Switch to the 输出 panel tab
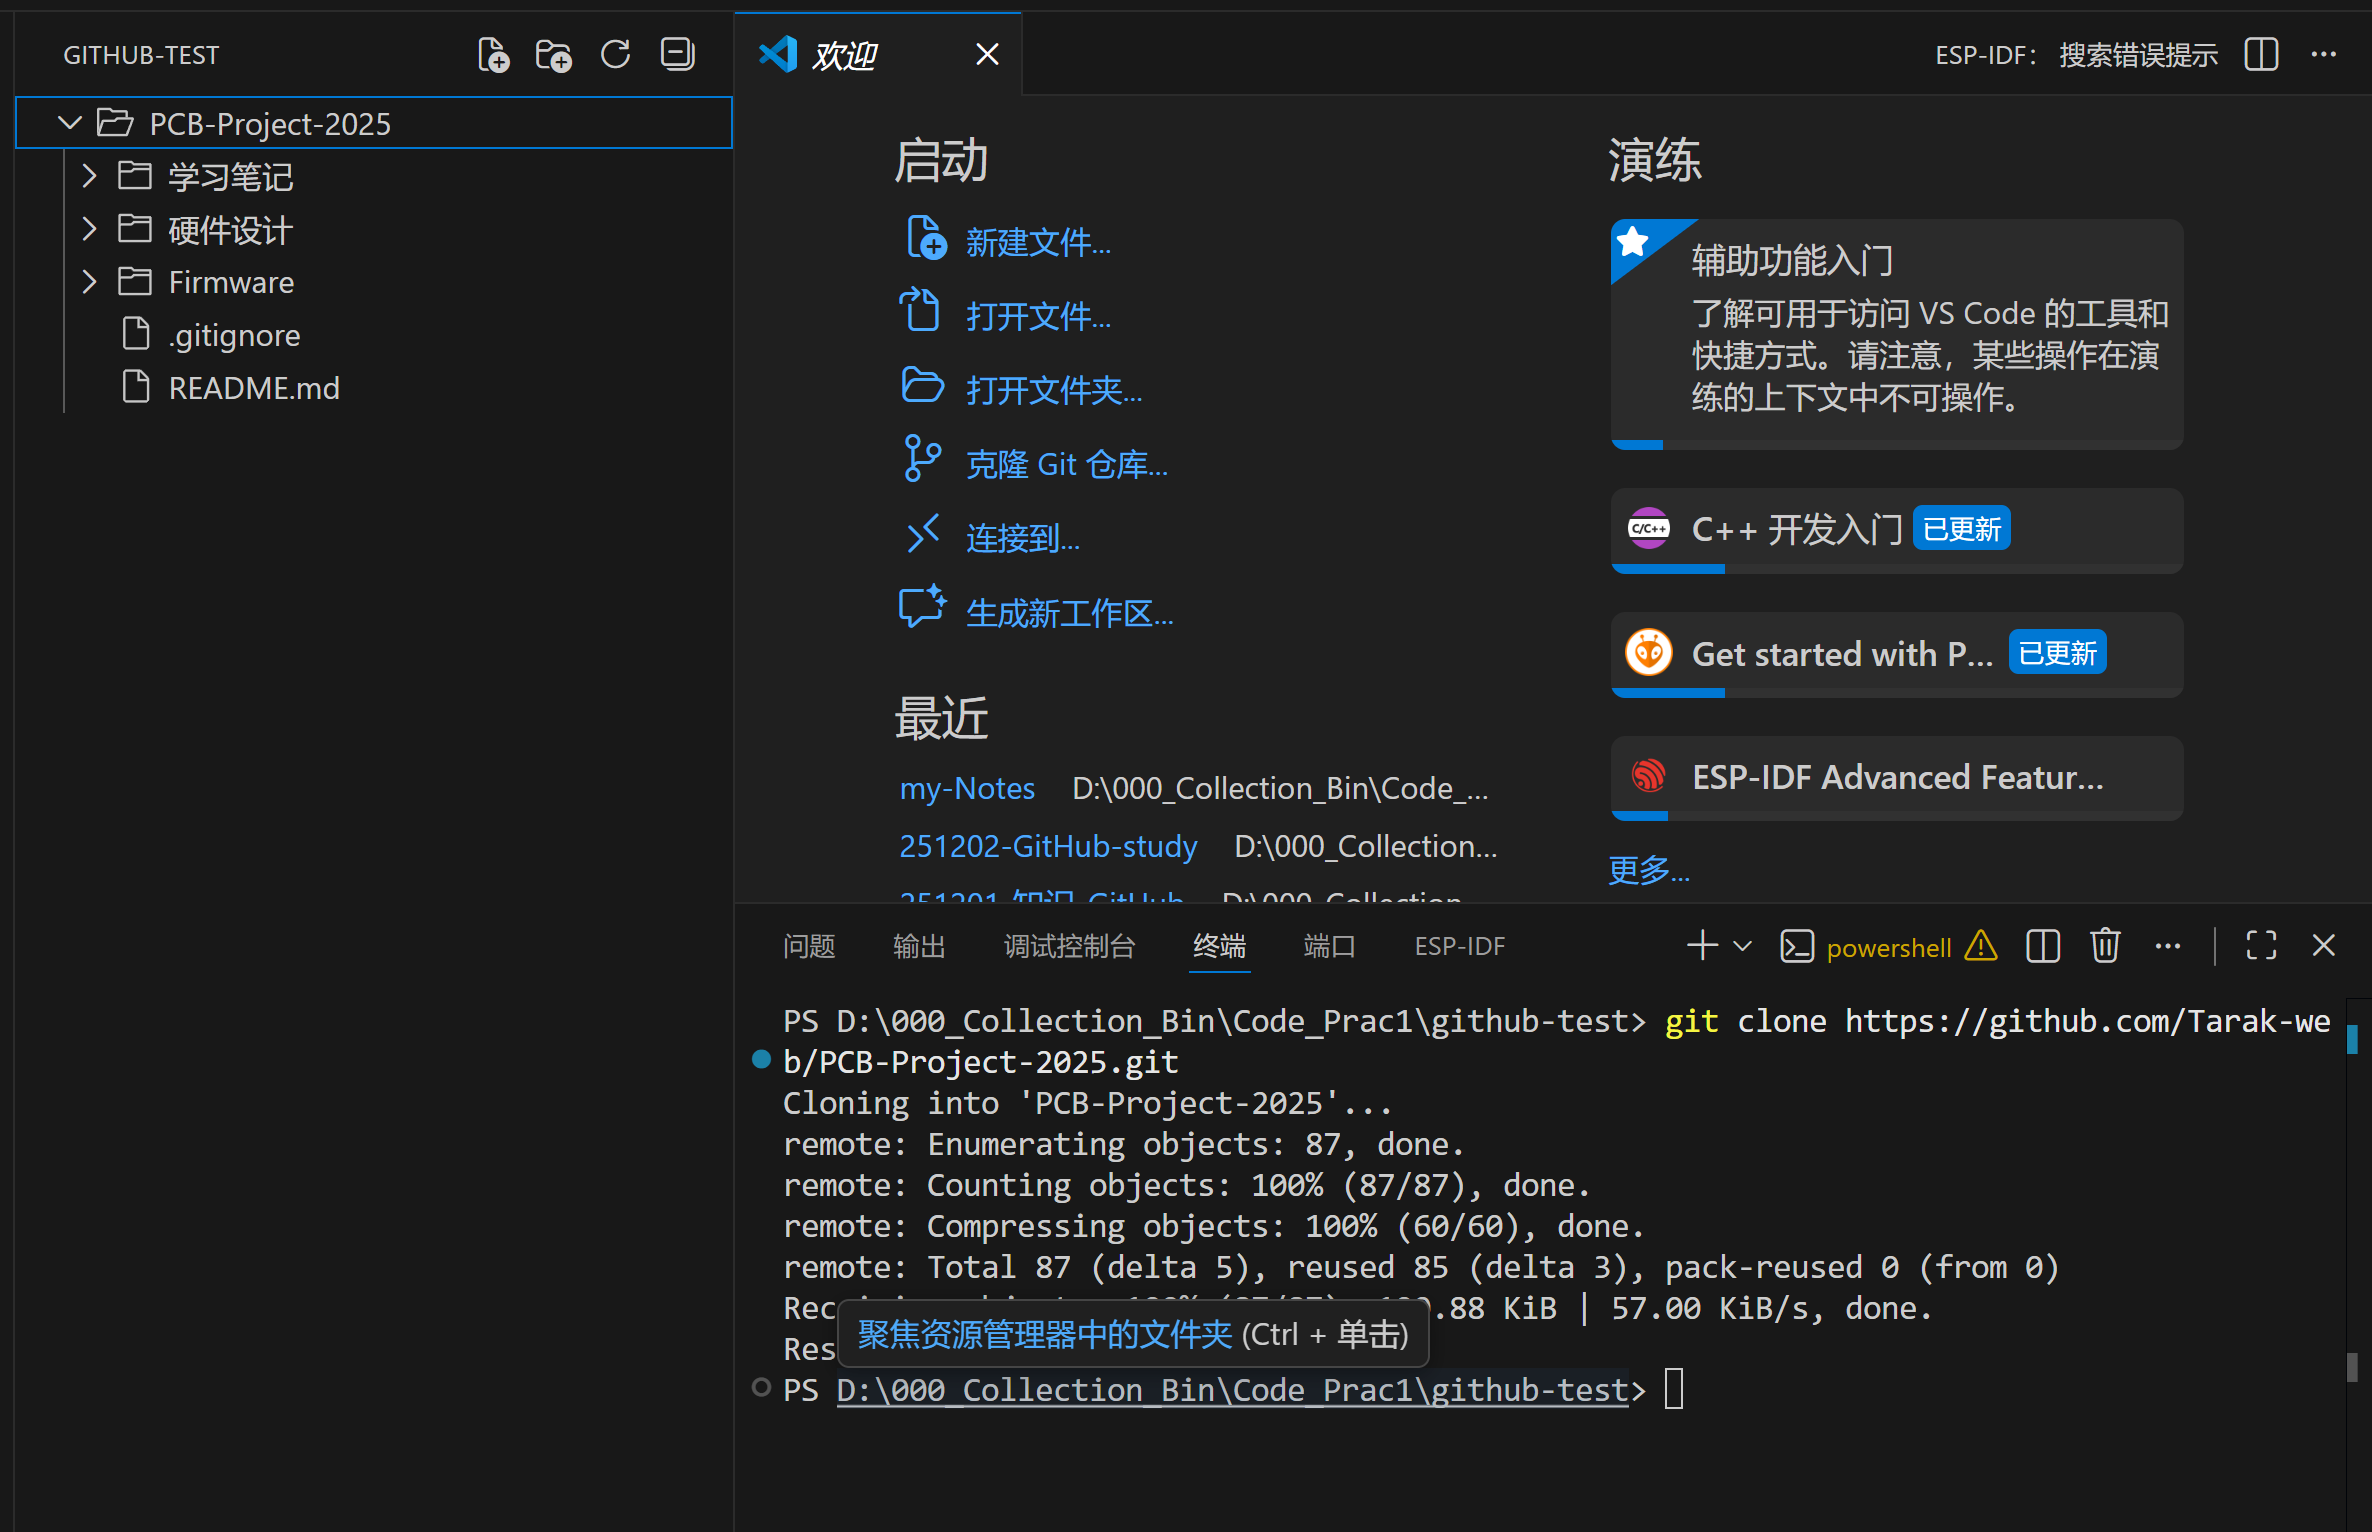This screenshot has height=1532, width=2372. 918,946
